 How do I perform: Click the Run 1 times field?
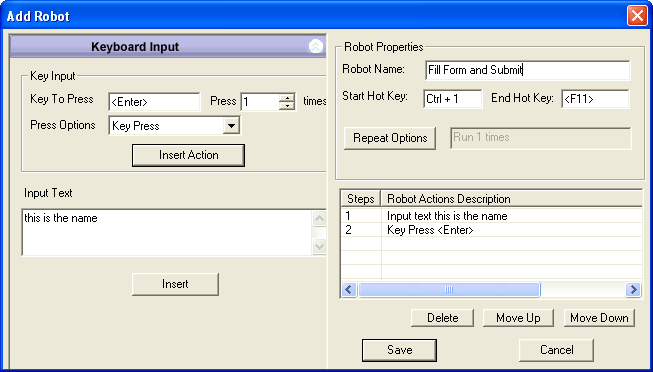(541, 138)
